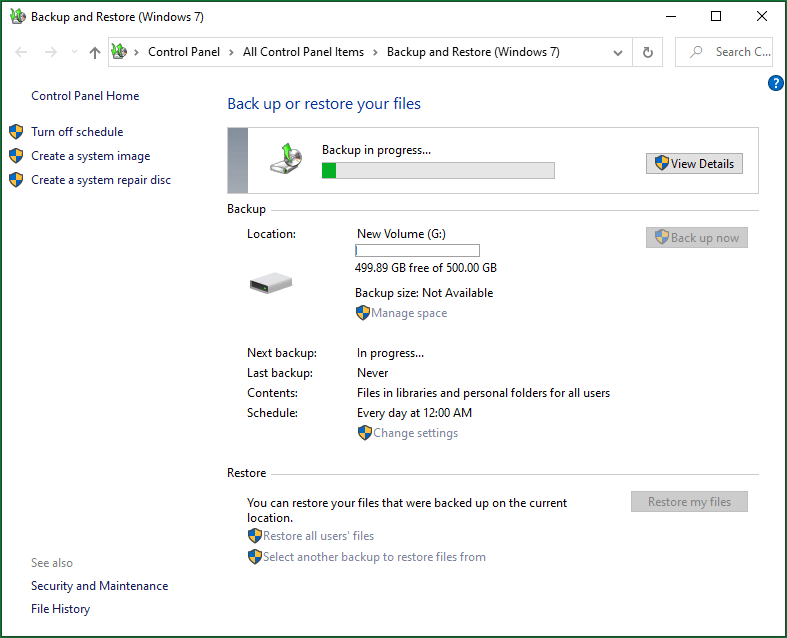
Task: Open the blue Help question mark
Action: click(775, 83)
